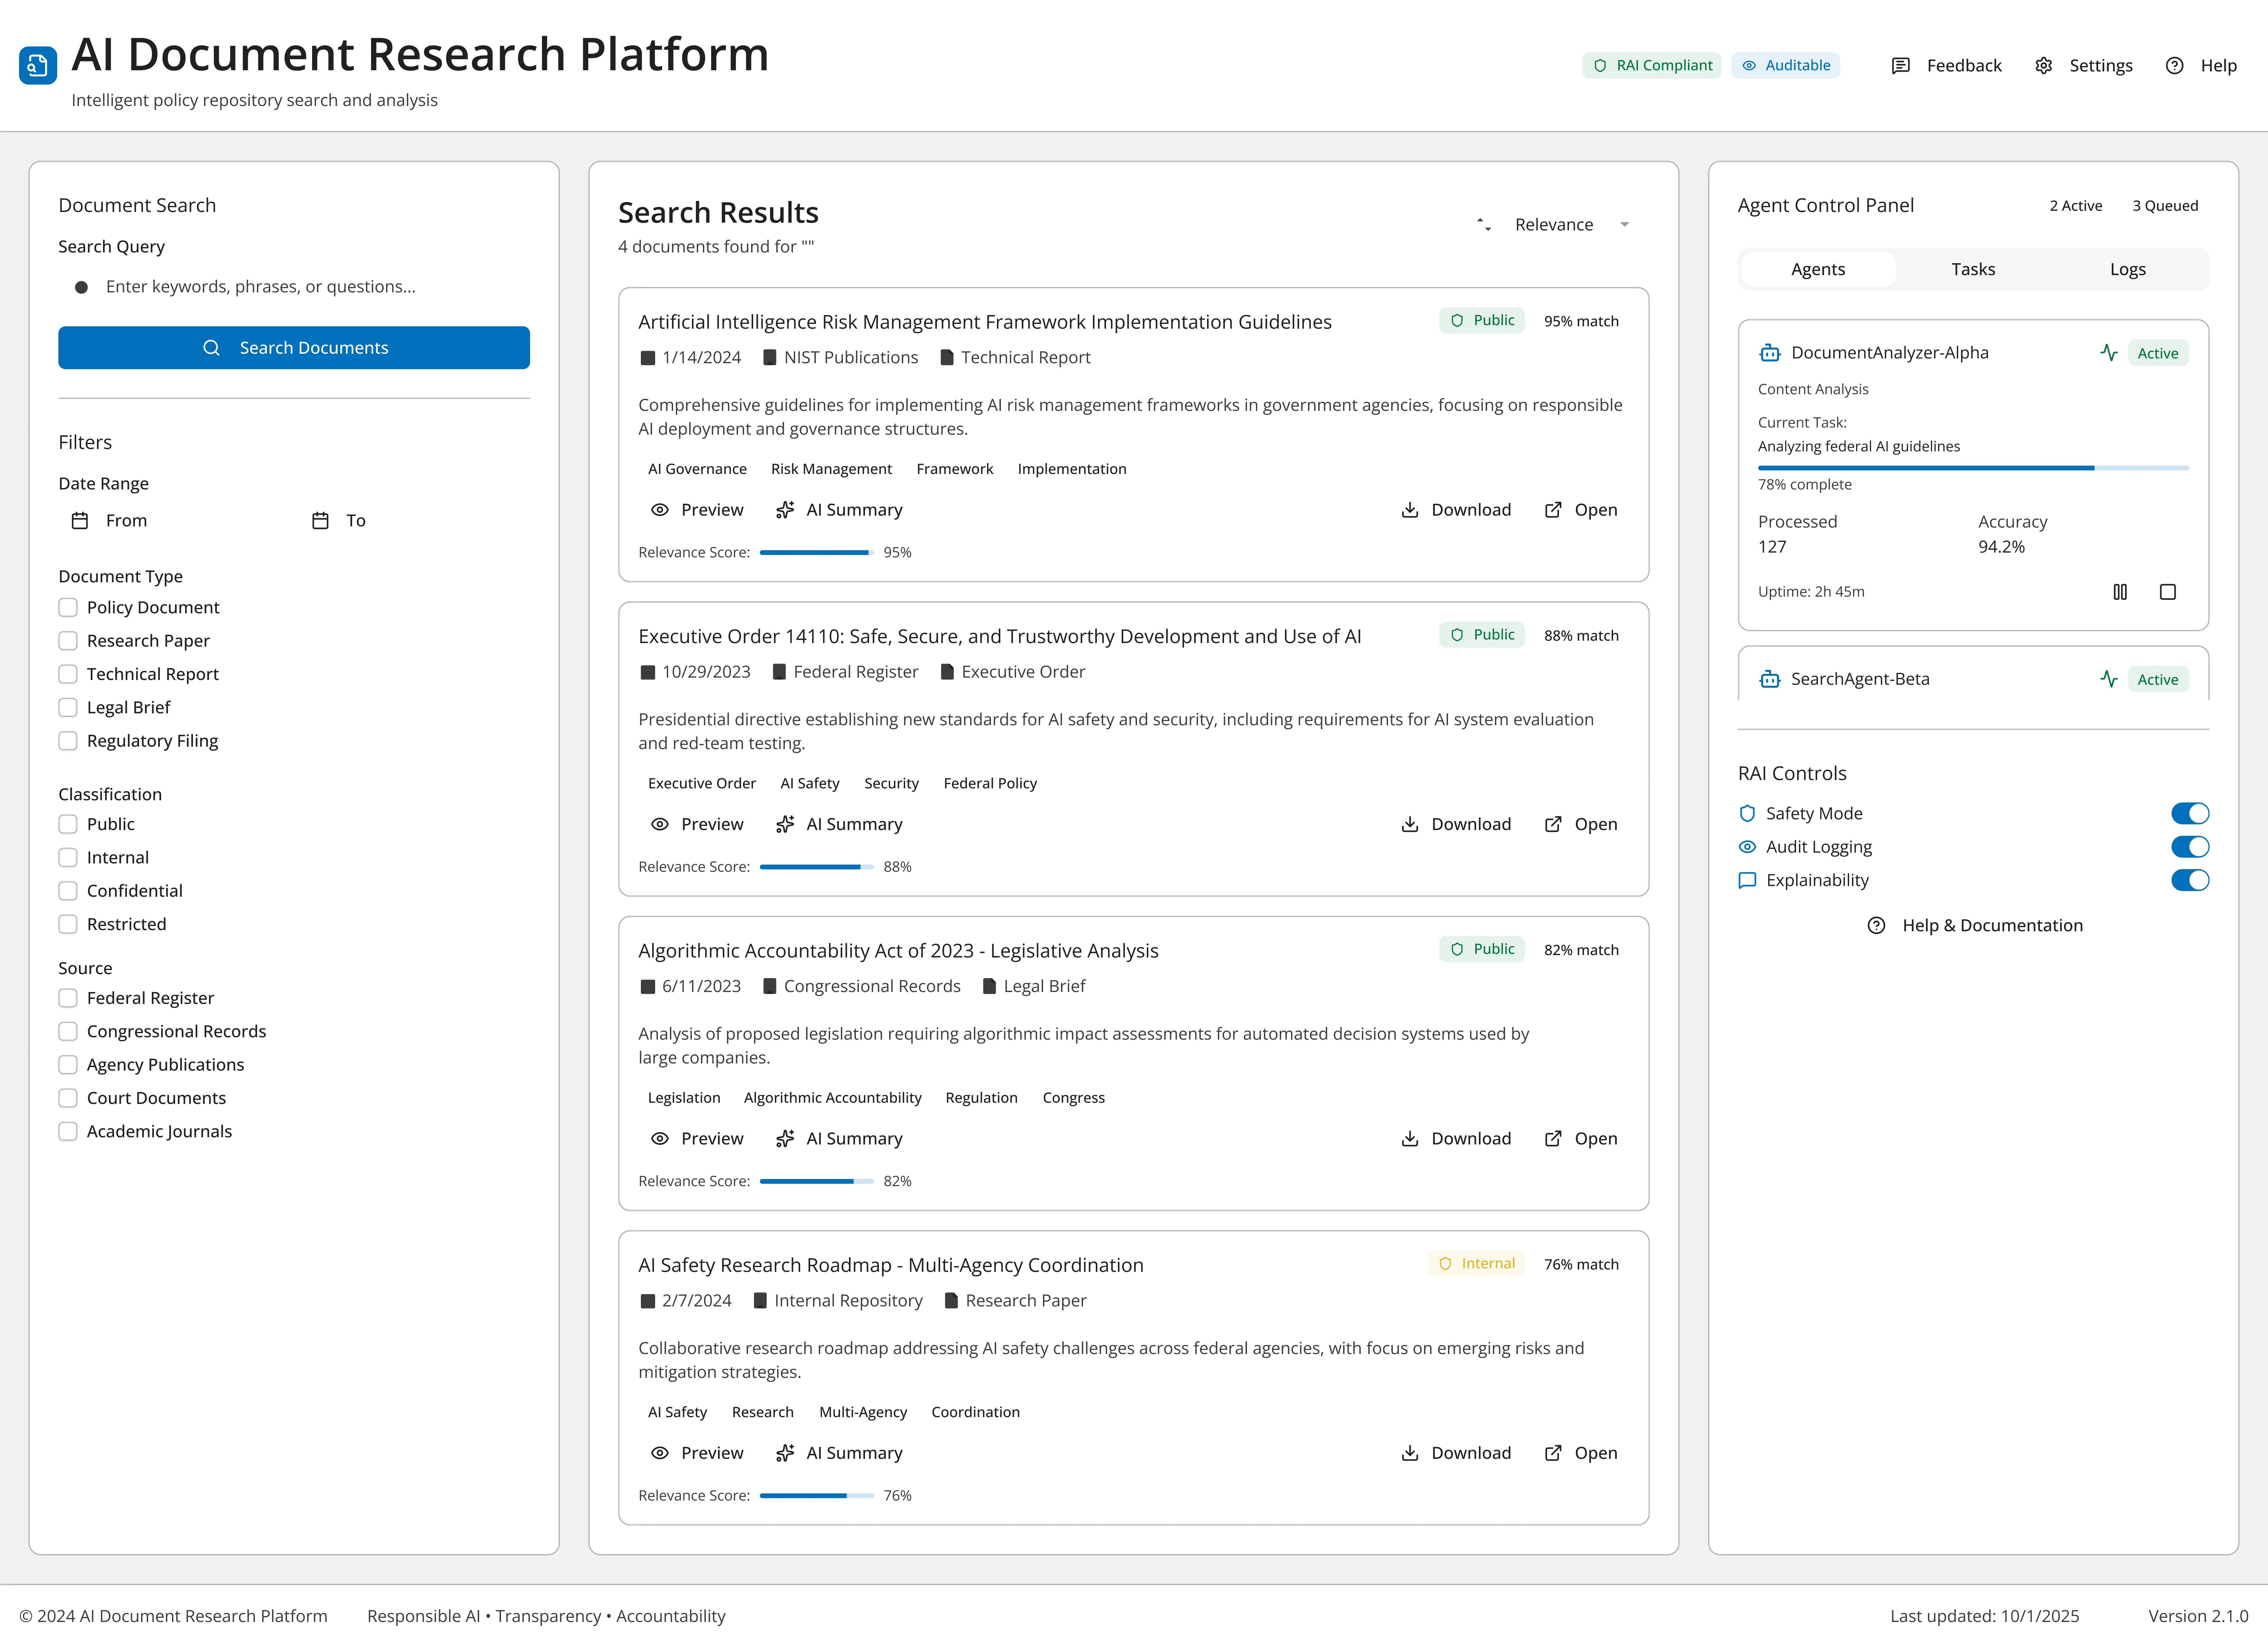Click the Safety Mode shield icon
This screenshot has height=1647, width=2268.
coord(1747,813)
